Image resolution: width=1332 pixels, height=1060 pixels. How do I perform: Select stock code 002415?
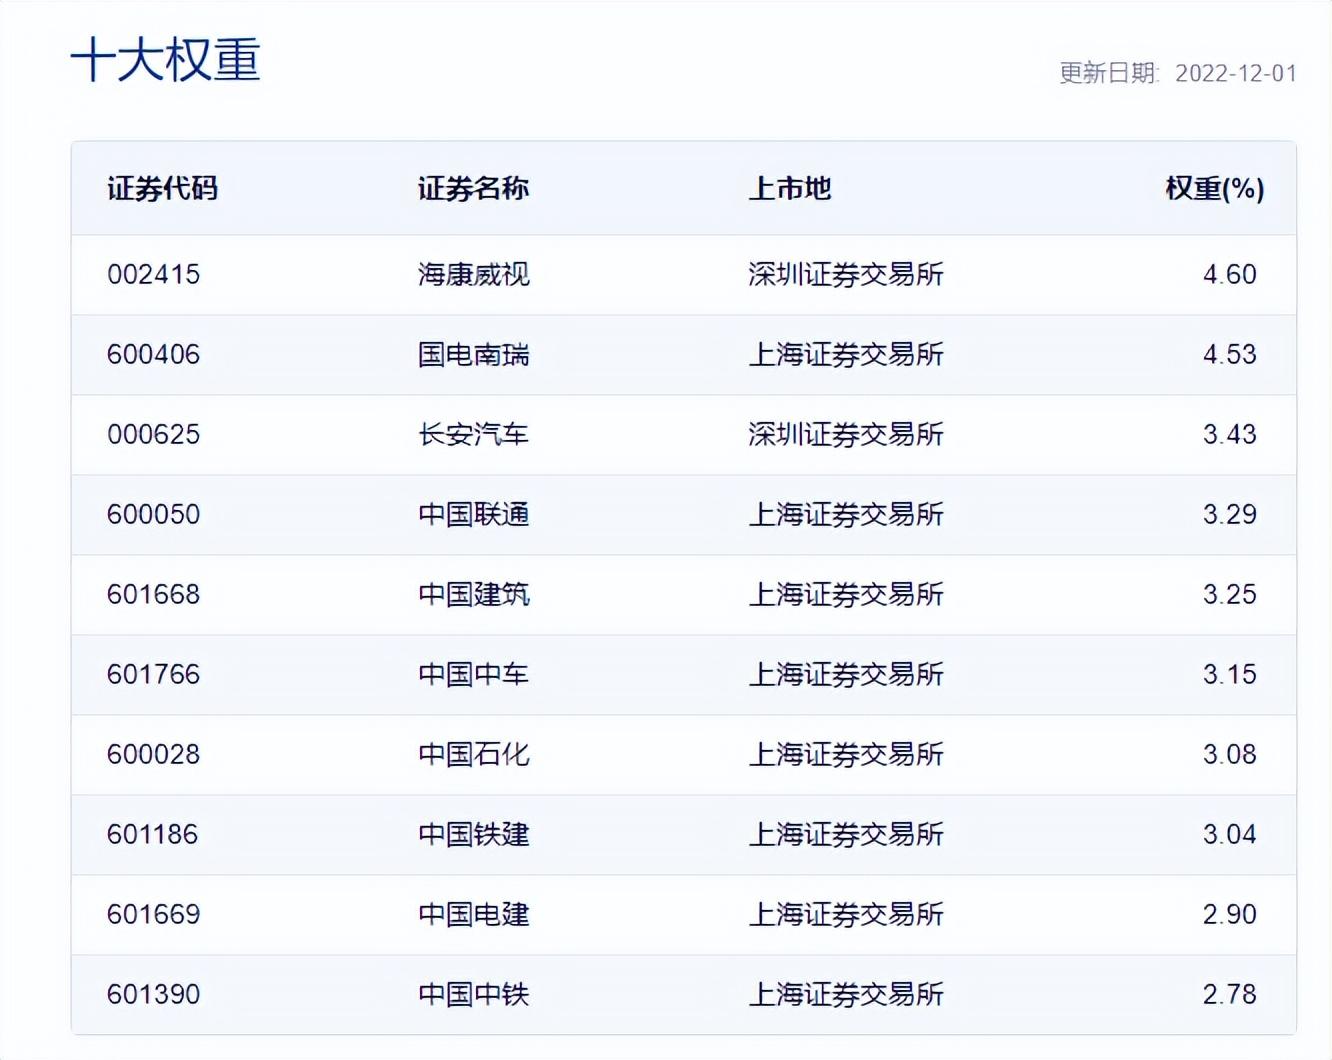coord(154,274)
